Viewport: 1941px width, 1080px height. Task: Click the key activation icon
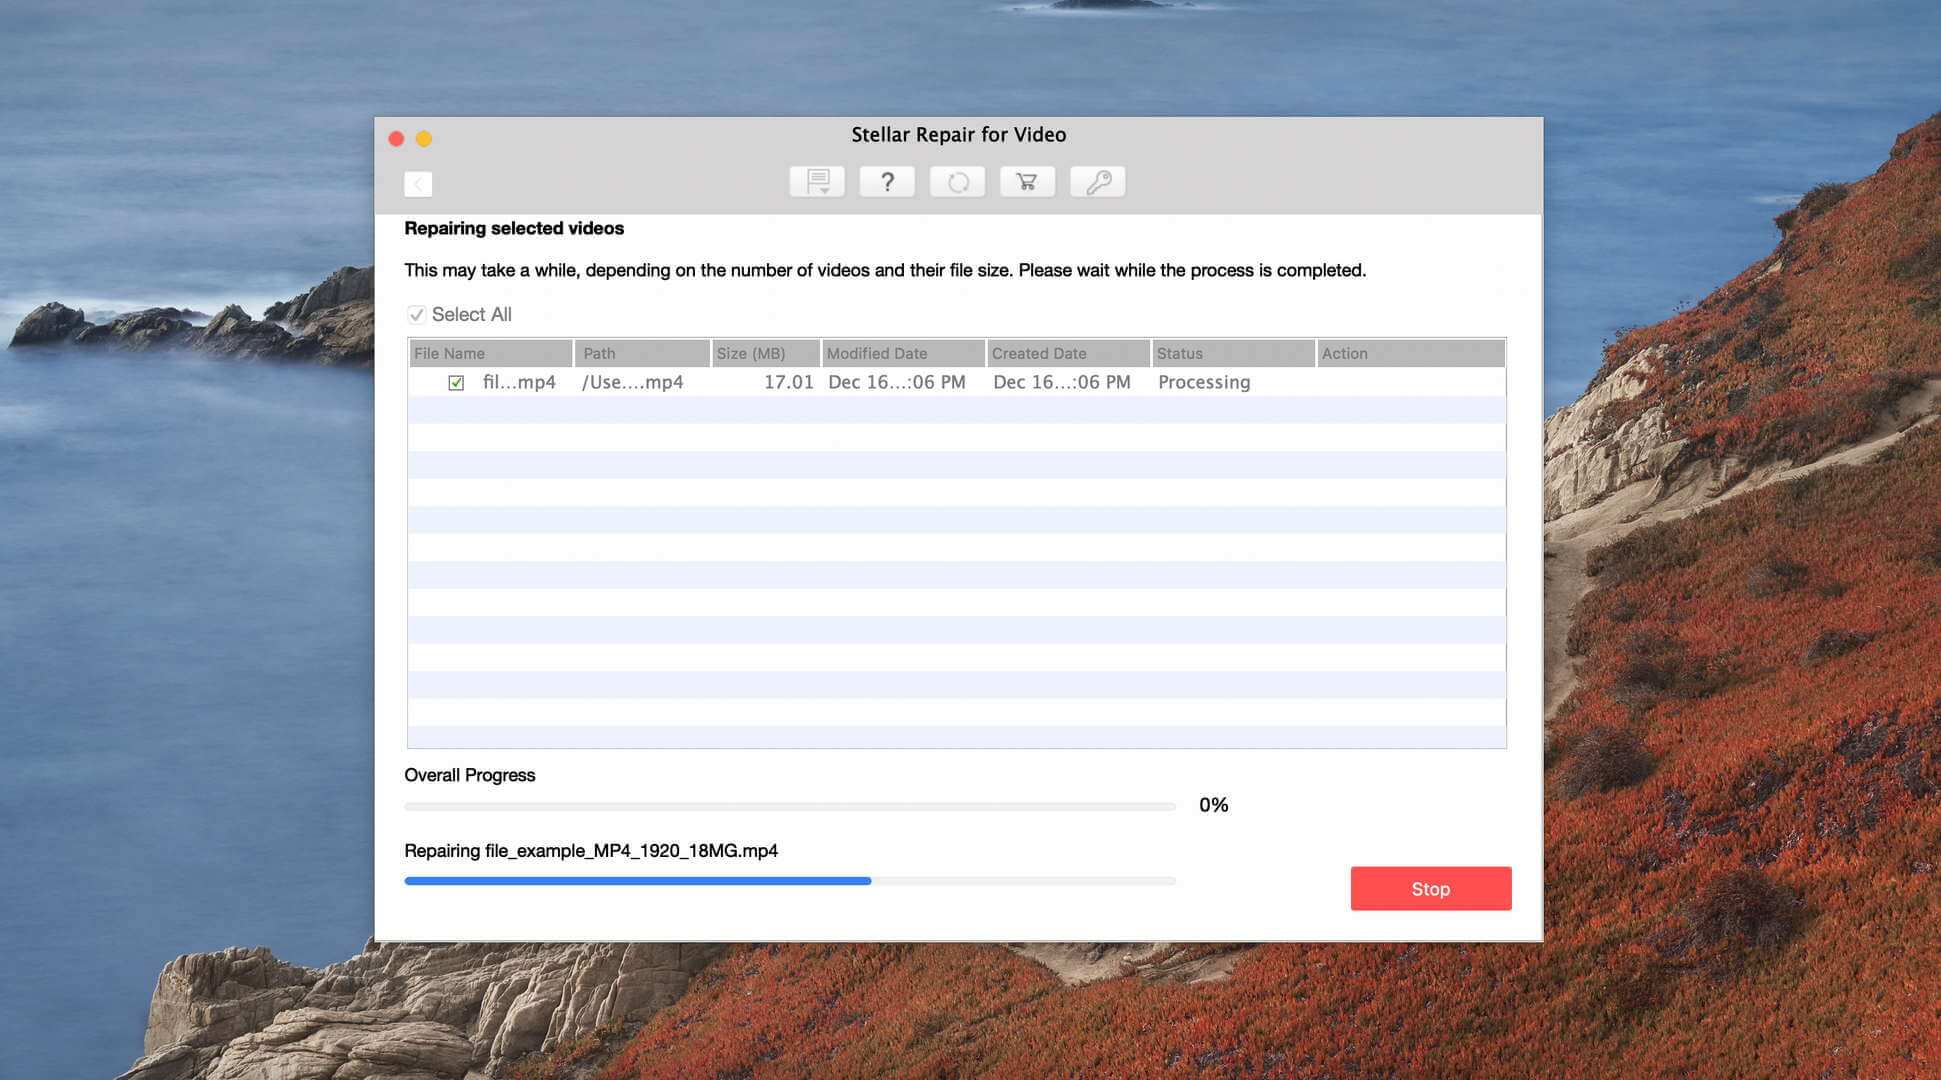[1097, 182]
